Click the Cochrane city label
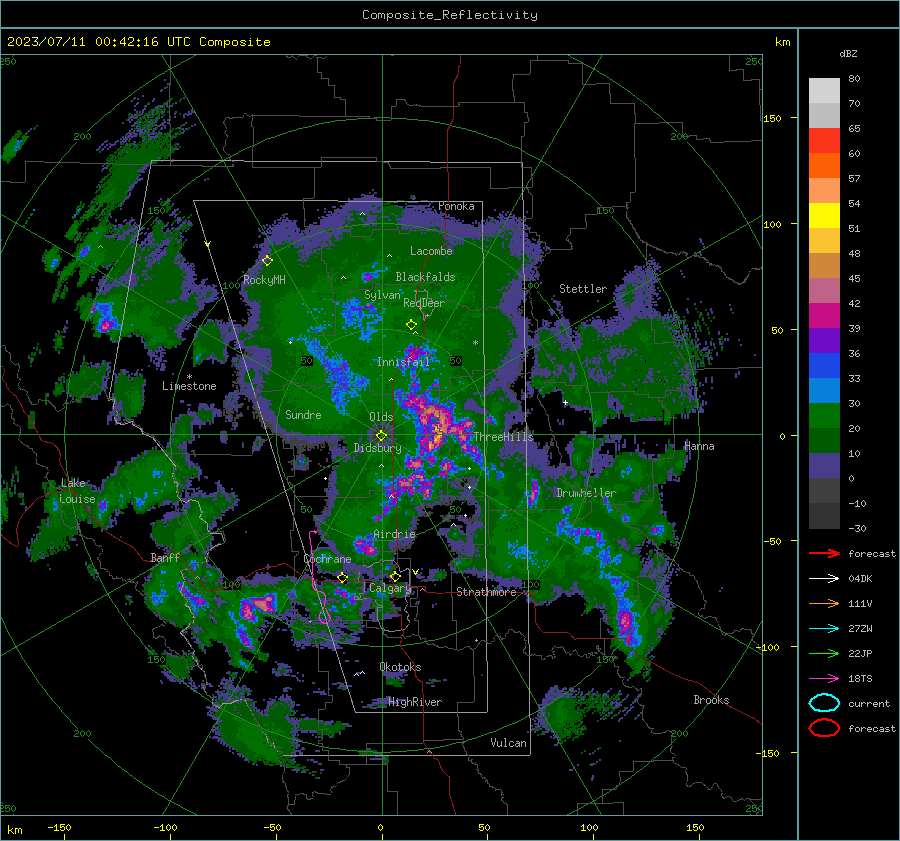Viewport: 900px width, 841px height. 327,559
